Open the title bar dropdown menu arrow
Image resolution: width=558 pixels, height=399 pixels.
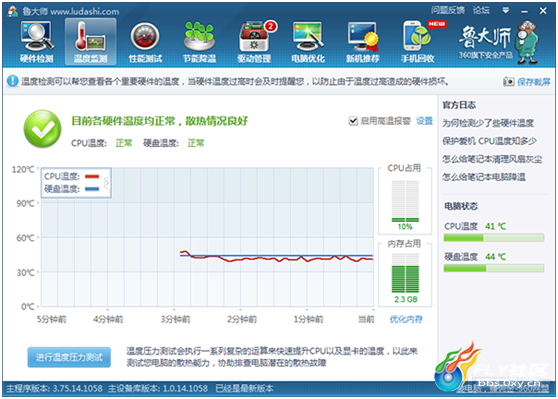click(505, 11)
